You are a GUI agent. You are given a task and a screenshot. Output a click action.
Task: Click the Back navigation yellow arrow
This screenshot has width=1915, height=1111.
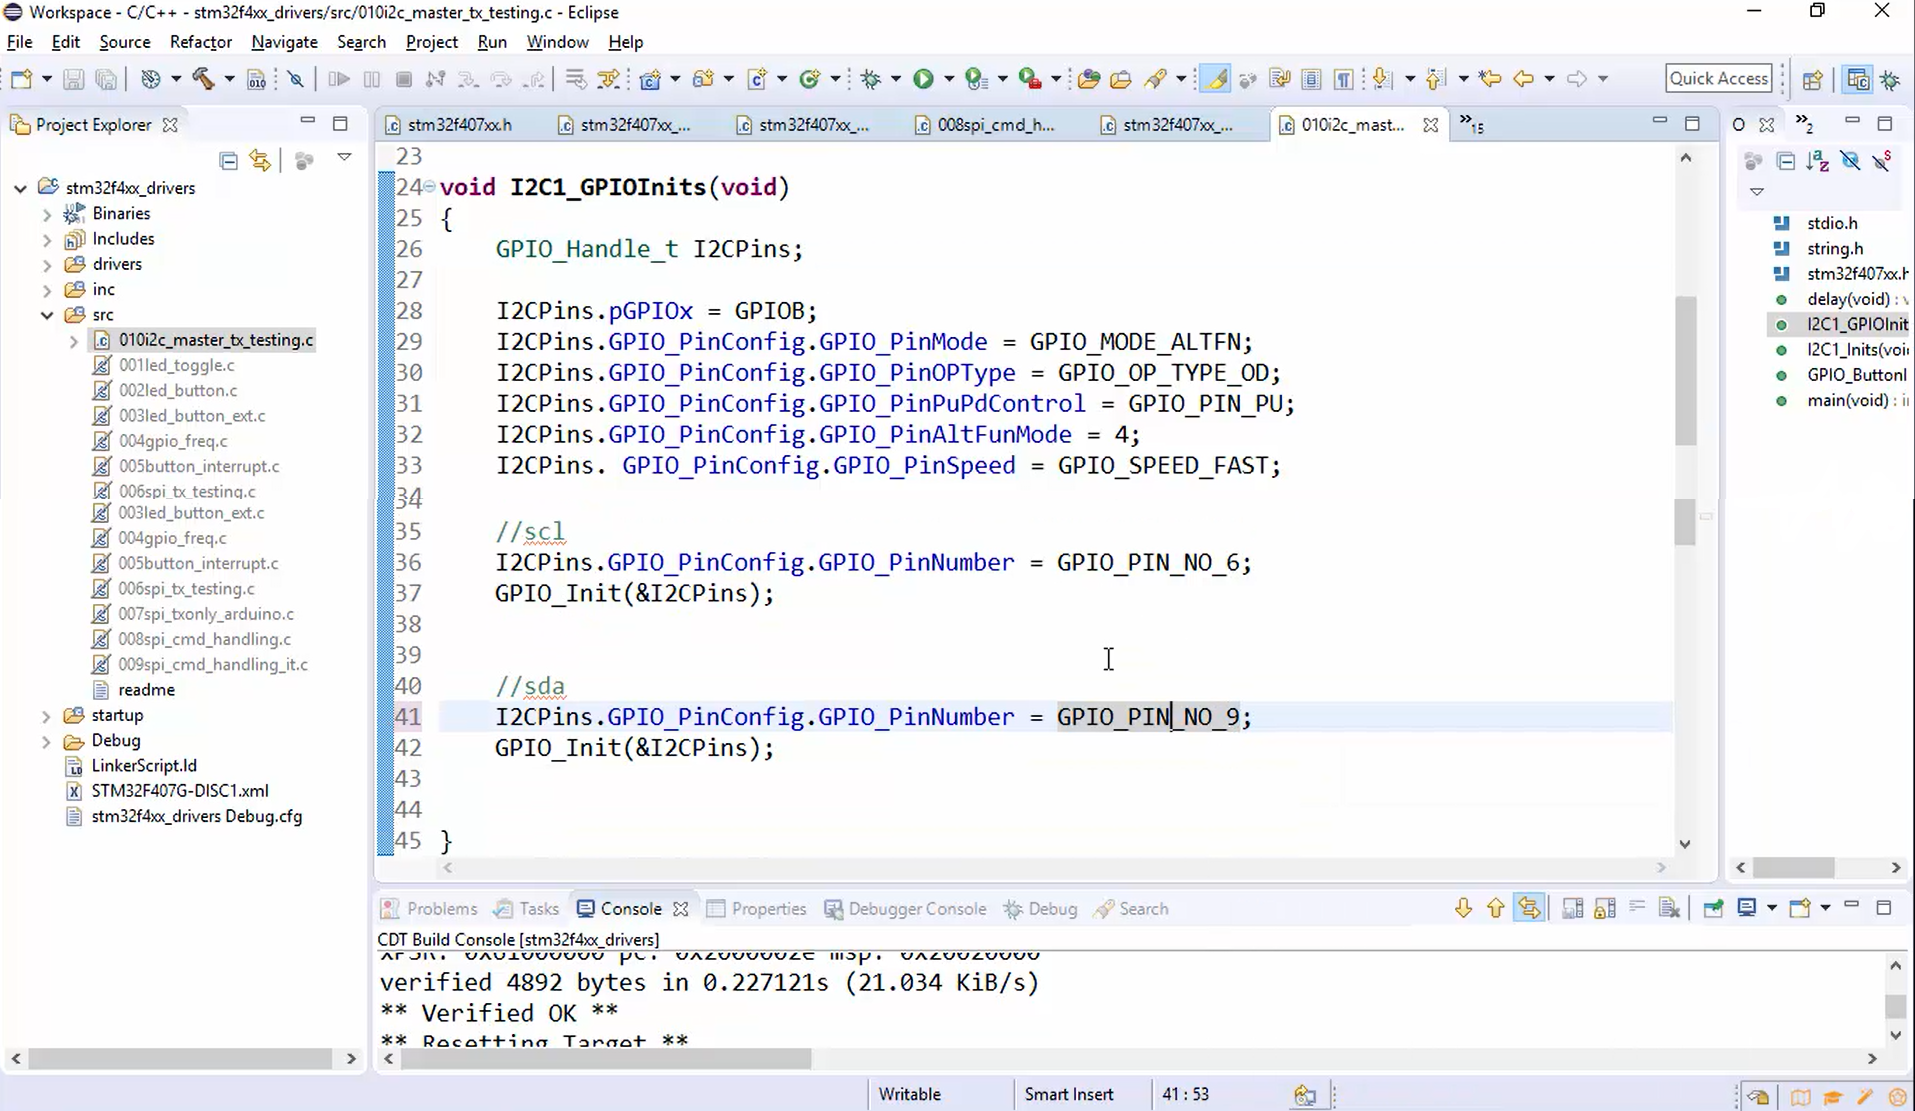click(x=1523, y=79)
